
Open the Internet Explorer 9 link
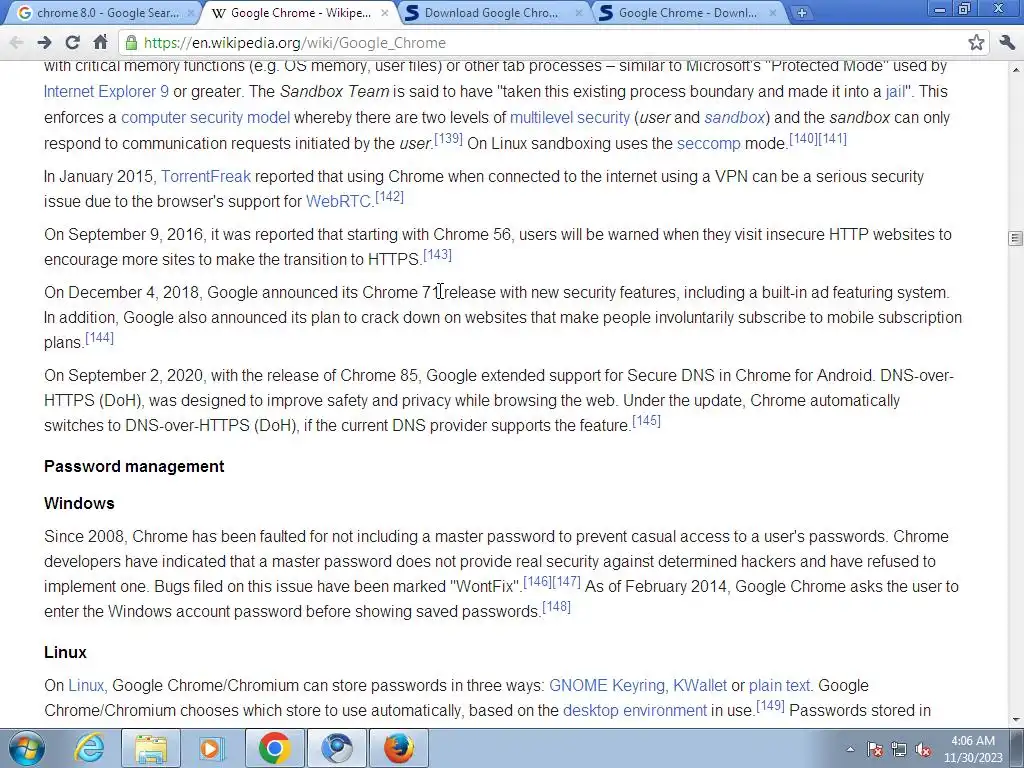(106, 91)
